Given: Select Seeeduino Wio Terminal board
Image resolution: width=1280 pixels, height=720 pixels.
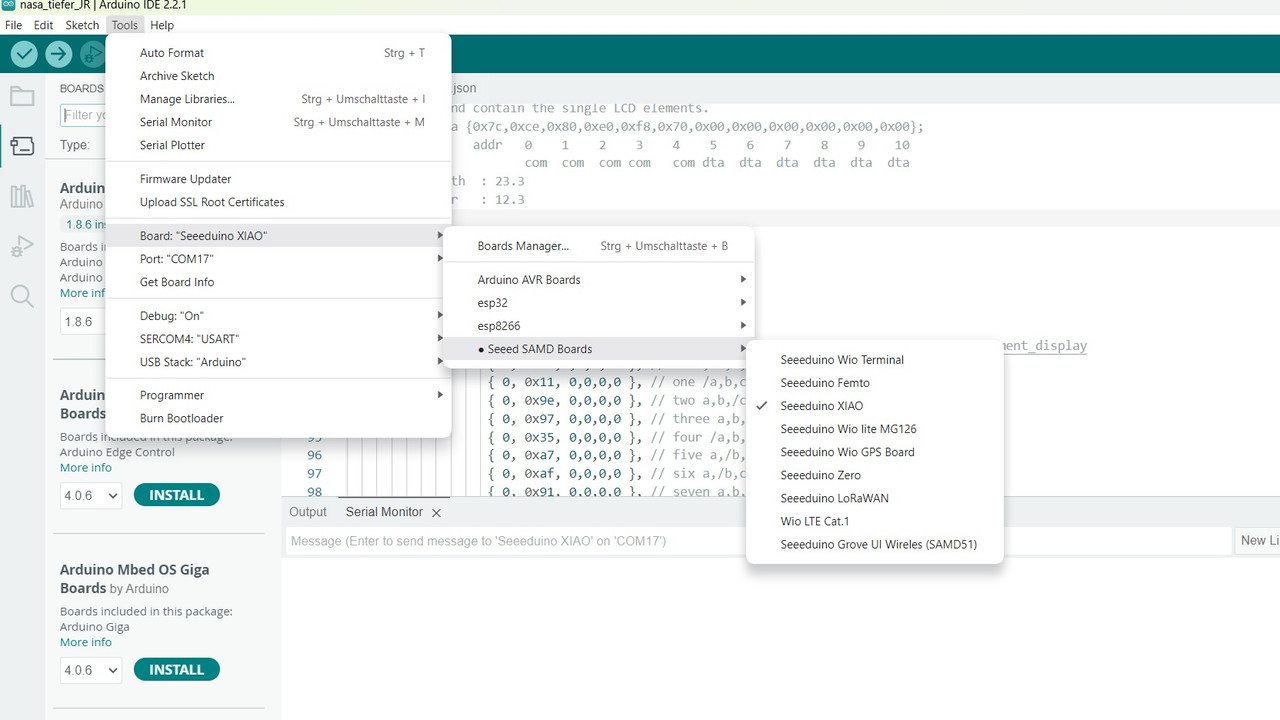Looking at the screenshot, I should point(875,360).
